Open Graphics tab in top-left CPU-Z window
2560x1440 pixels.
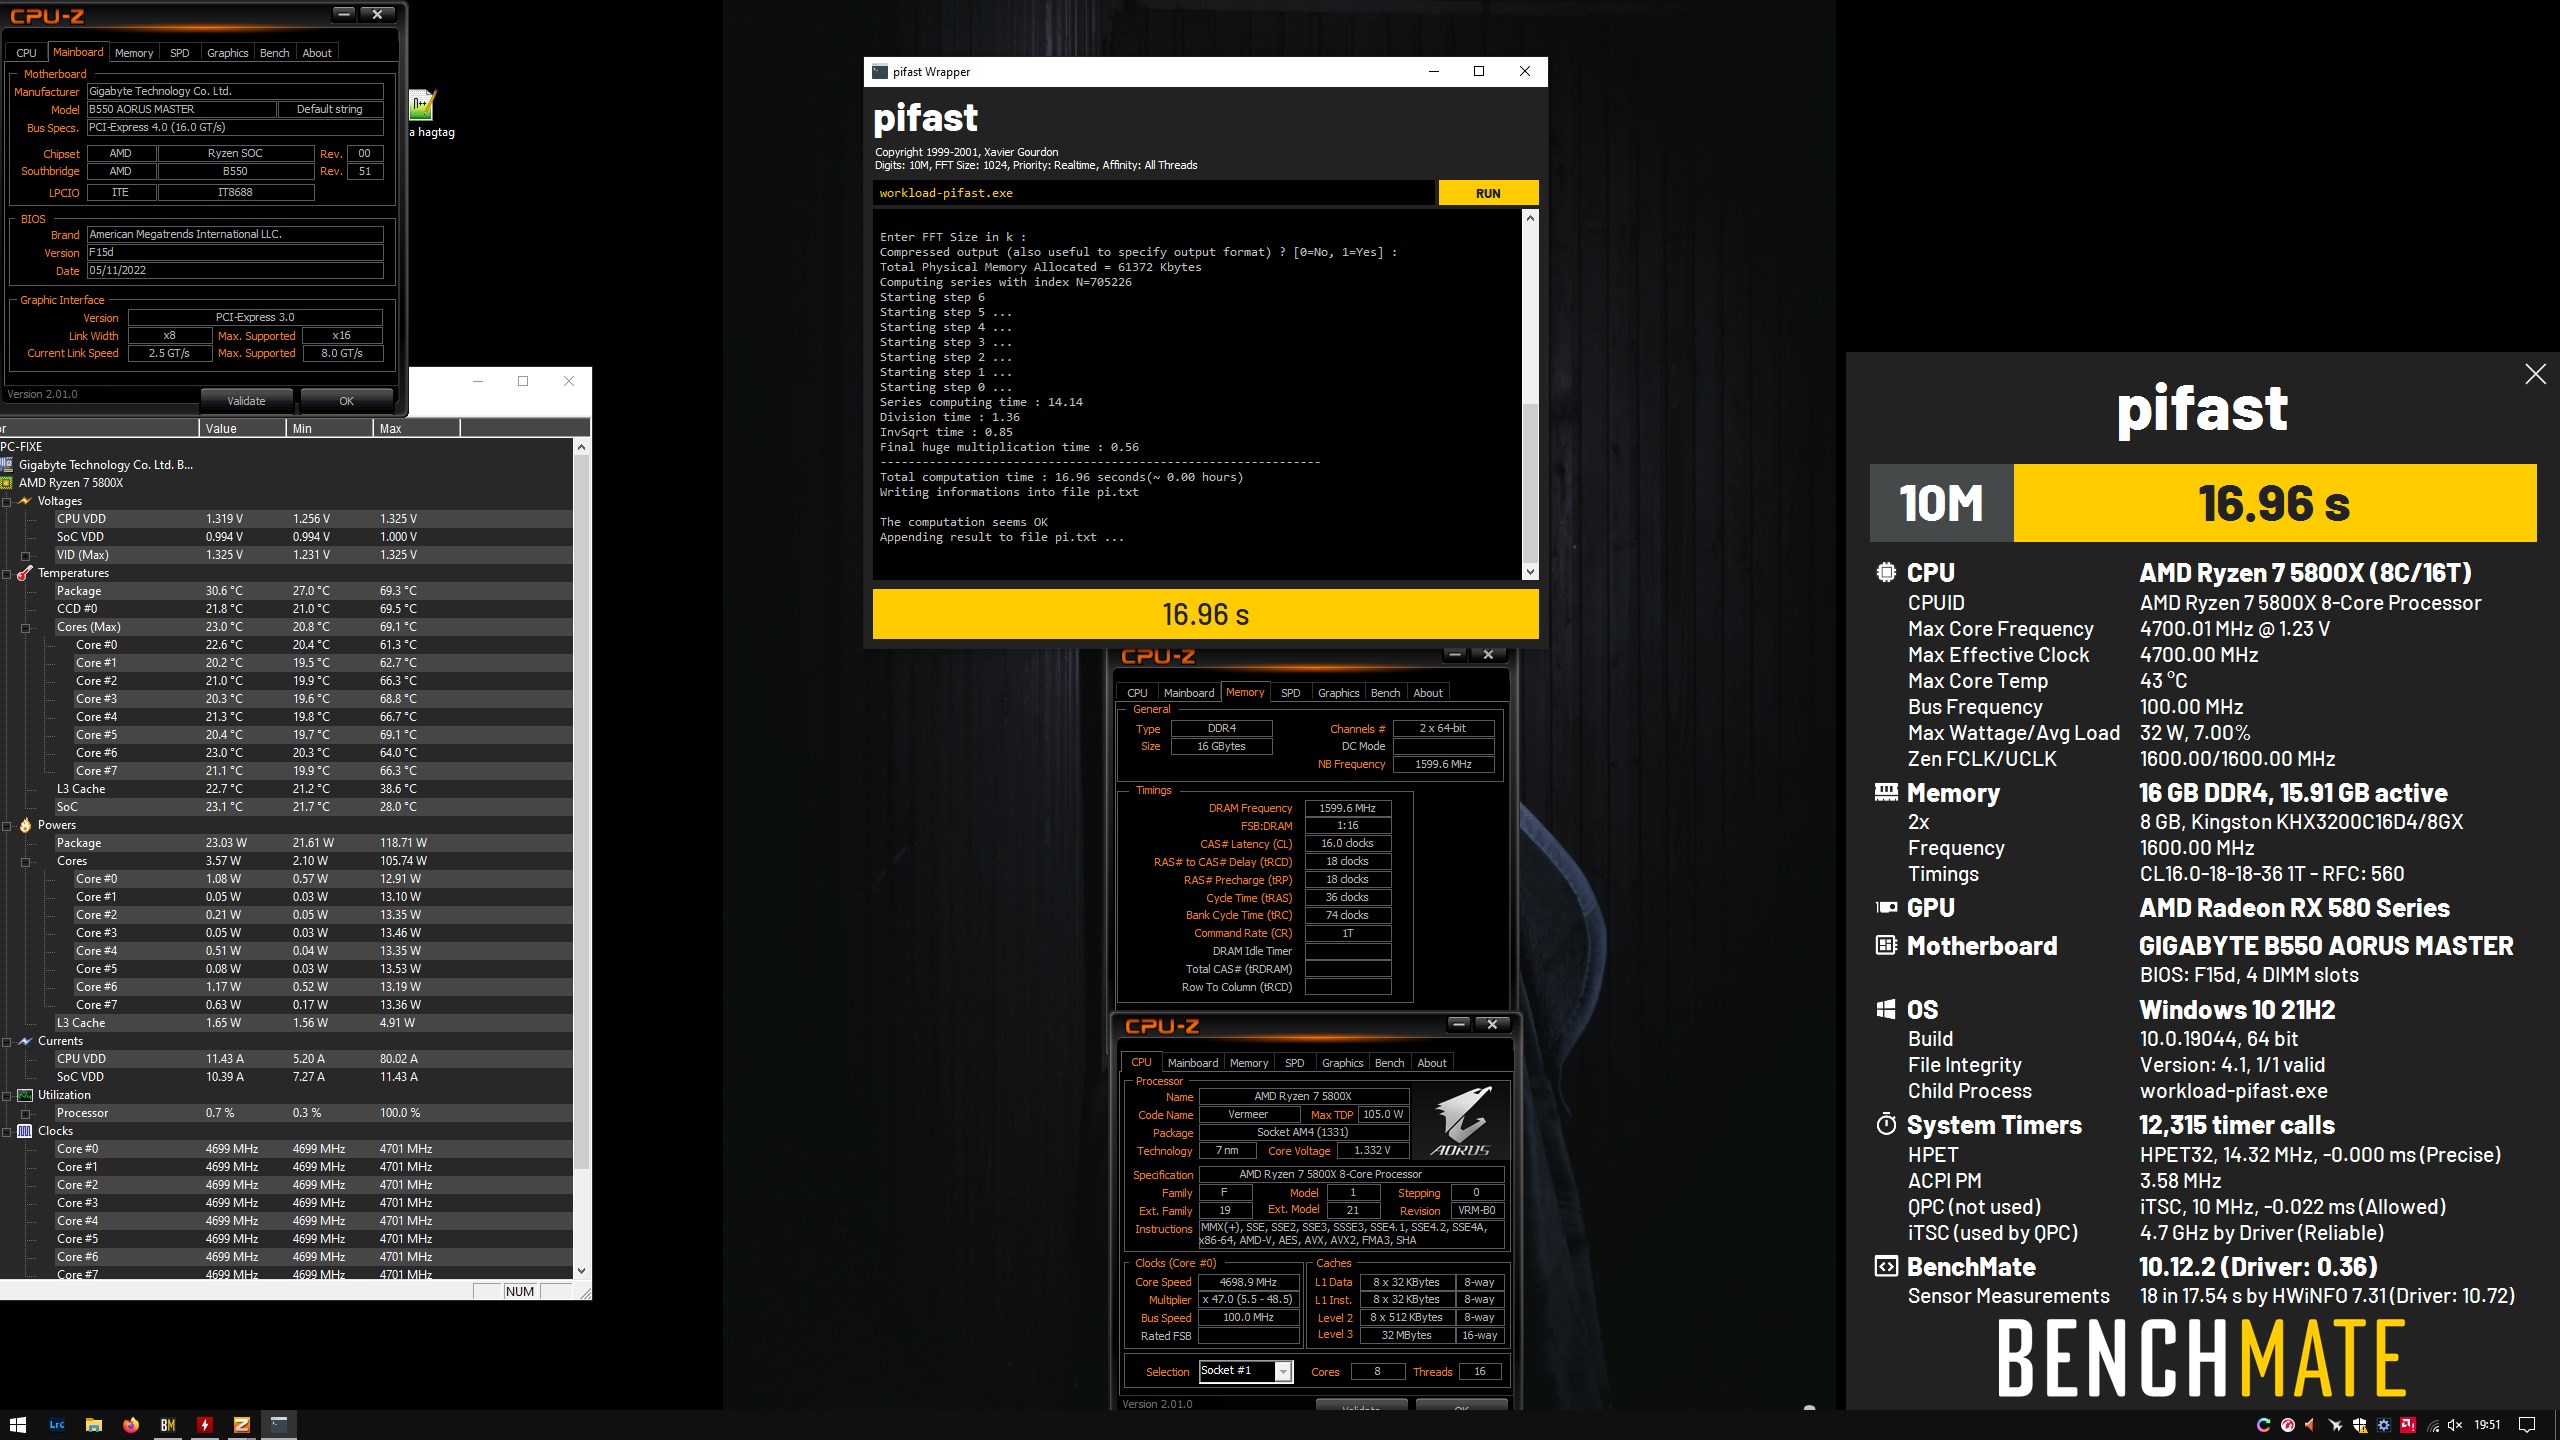[x=227, y=53]
